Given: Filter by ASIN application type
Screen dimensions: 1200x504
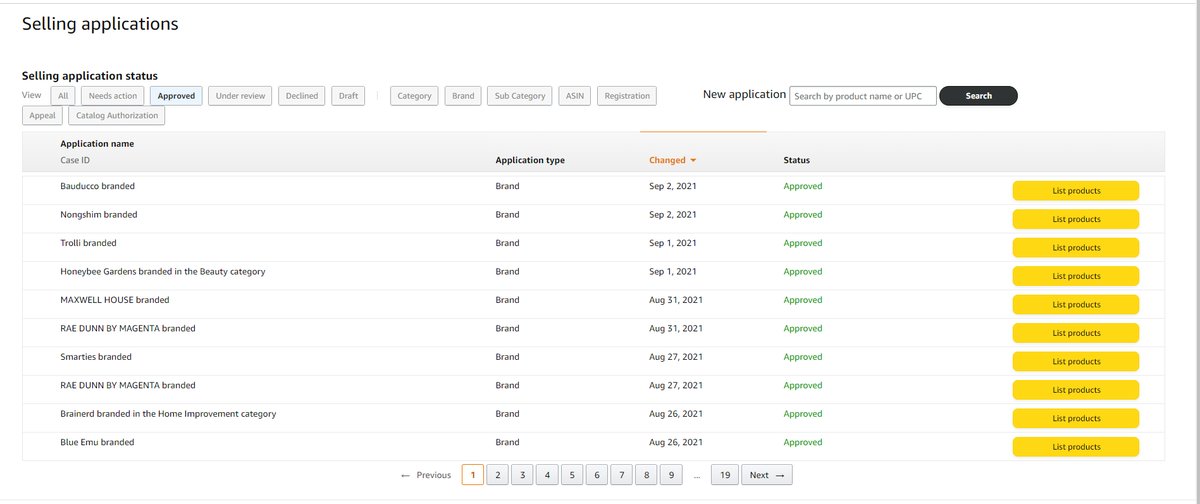Looking at the screenshot, I should click(x=575, y=96).
